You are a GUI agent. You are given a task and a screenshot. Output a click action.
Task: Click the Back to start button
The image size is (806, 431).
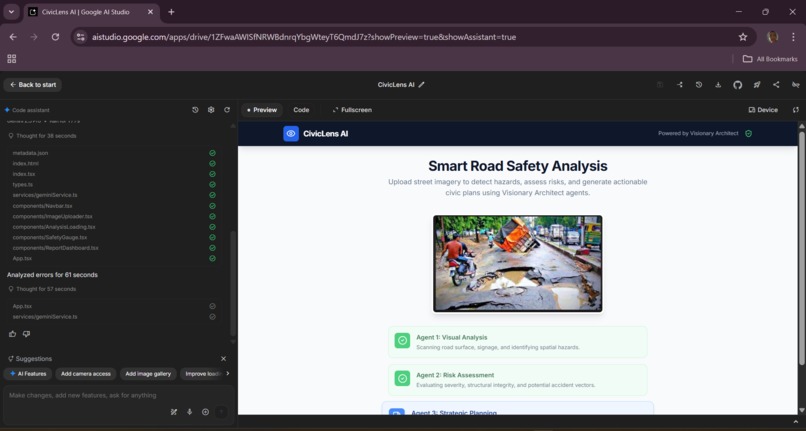[x=33, y=85]
